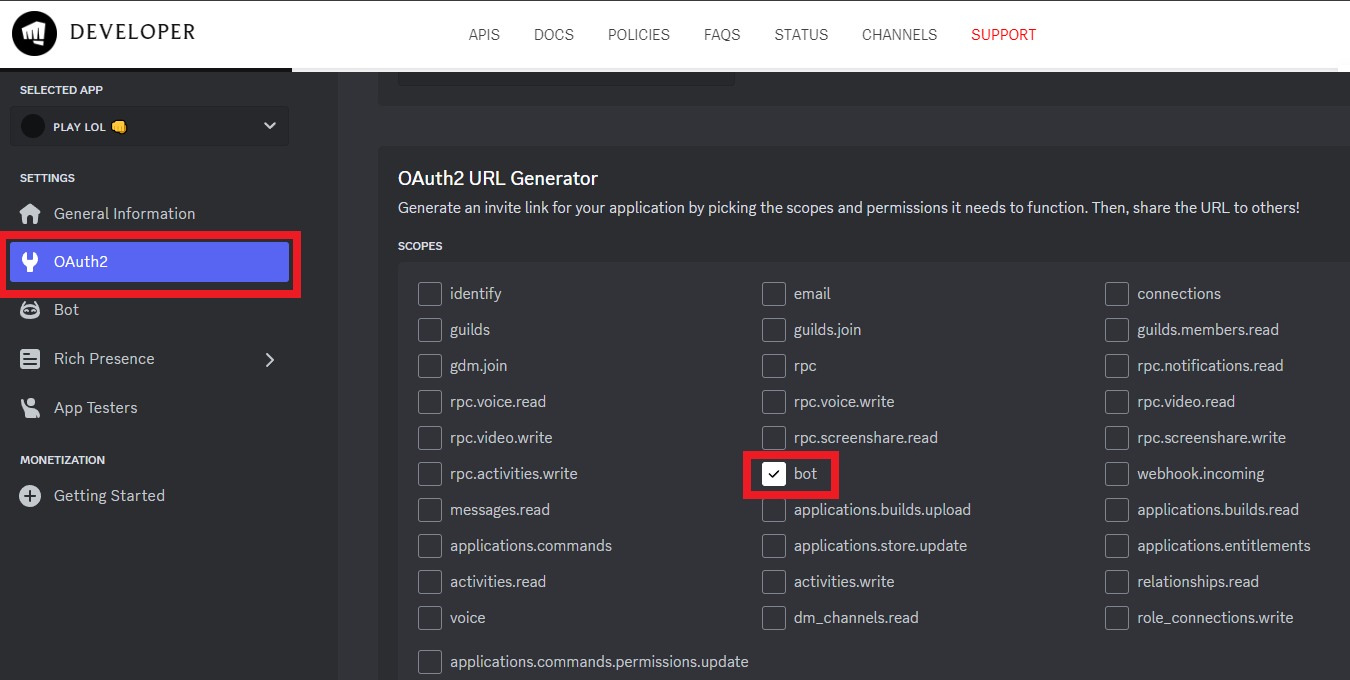Tick the webhook.incoming checkbox

pyautogui.click(x=1117, y=474)
